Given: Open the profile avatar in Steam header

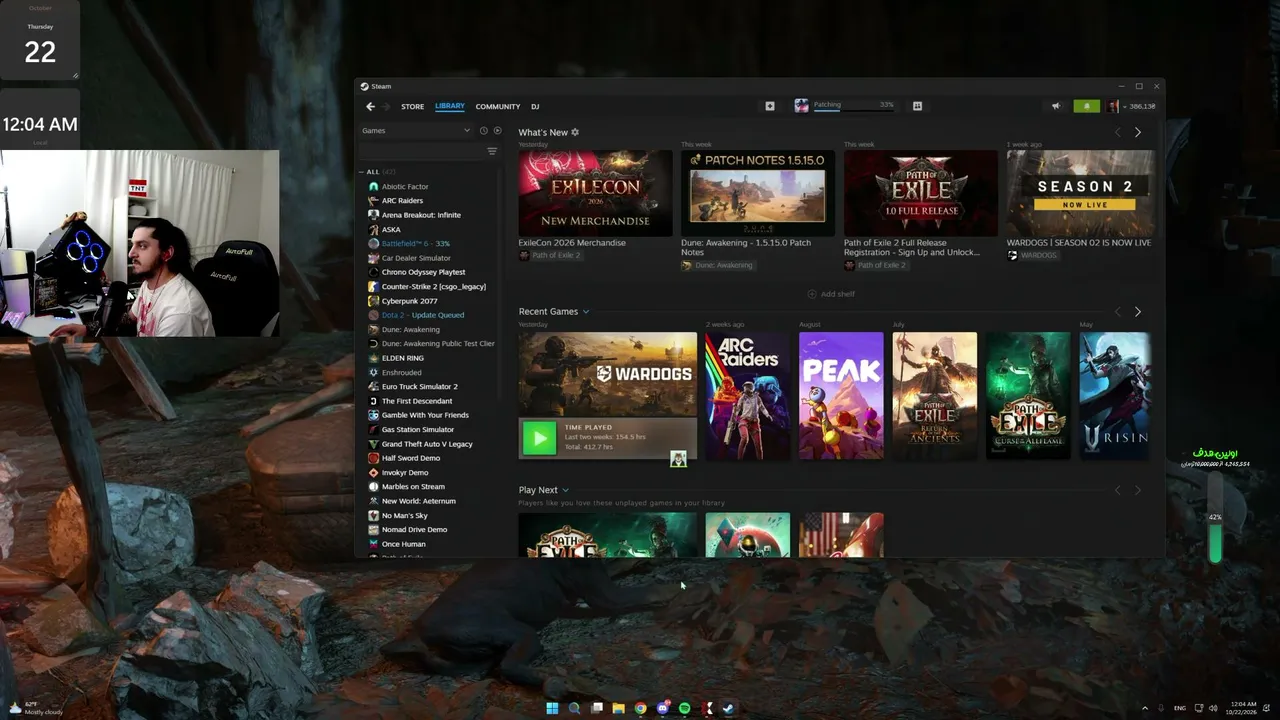Looking at the screenshot, I should [x=1112, y=106].
